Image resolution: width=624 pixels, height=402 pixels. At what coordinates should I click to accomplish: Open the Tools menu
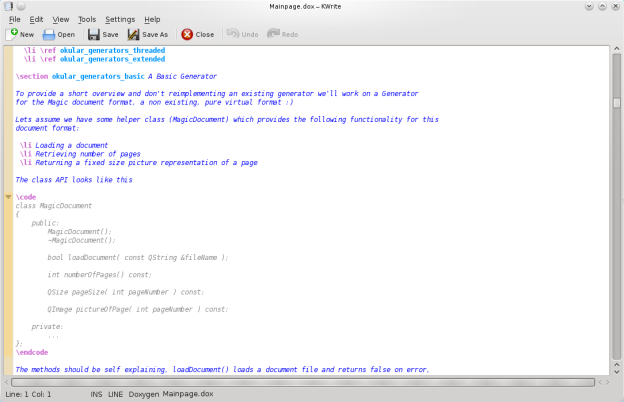(87, 19)
